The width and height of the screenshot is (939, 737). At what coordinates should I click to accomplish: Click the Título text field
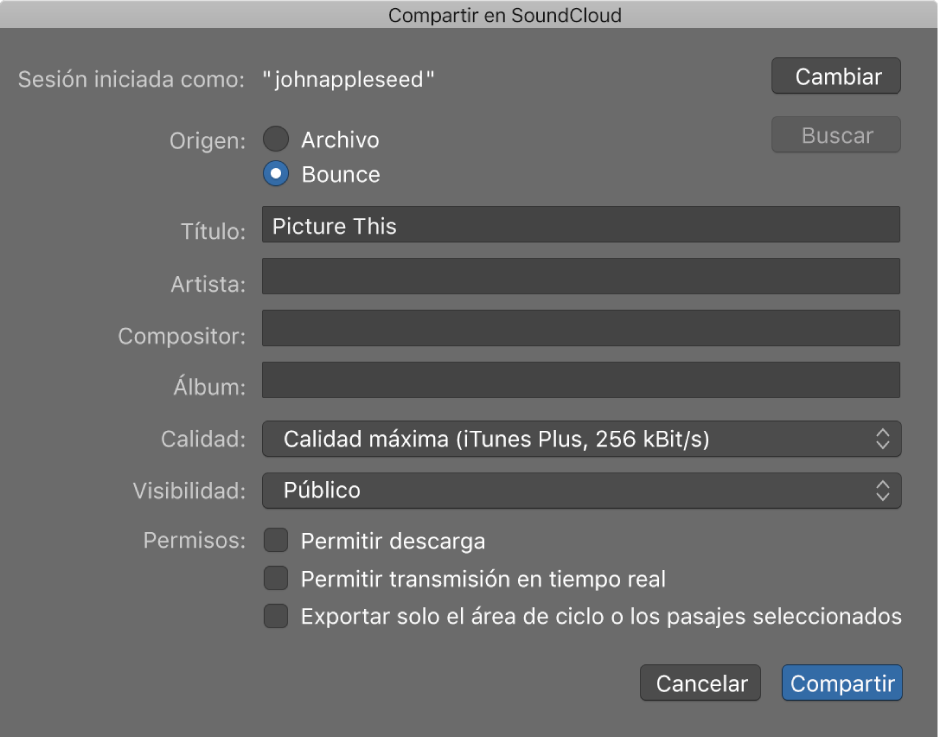click(580, 225)
